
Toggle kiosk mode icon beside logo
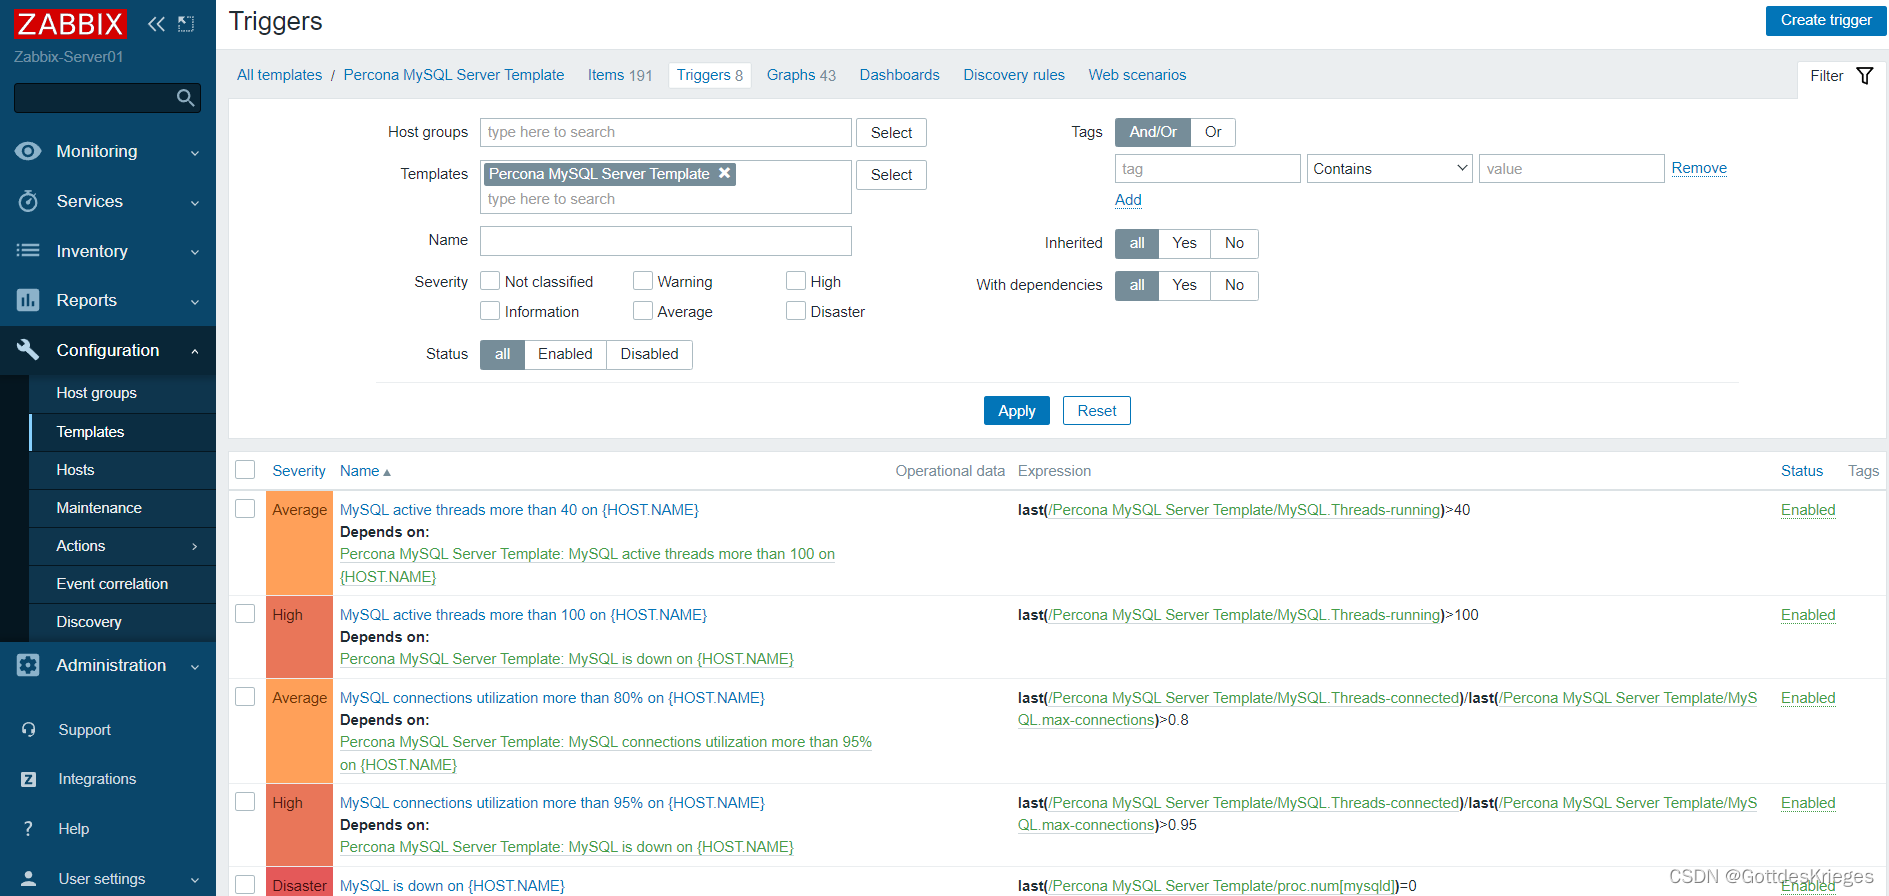coord(186,24)
